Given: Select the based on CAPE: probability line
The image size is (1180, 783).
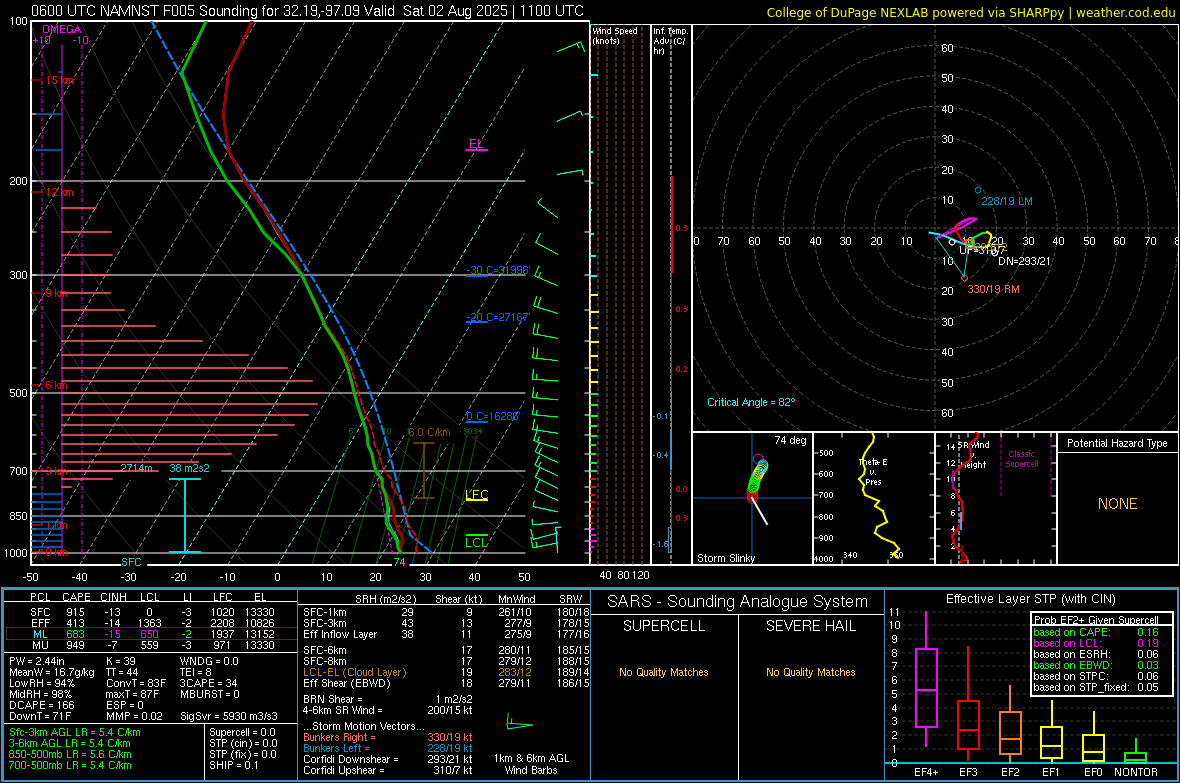Looking at the screenshot, I should click(1096, 632).
